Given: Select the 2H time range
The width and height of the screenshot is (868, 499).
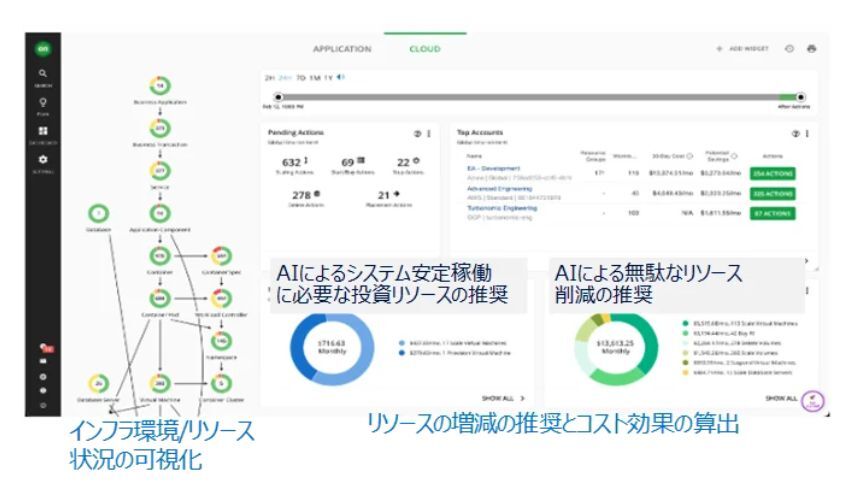Looking at the screenshot, I should (x=270, y=78).
